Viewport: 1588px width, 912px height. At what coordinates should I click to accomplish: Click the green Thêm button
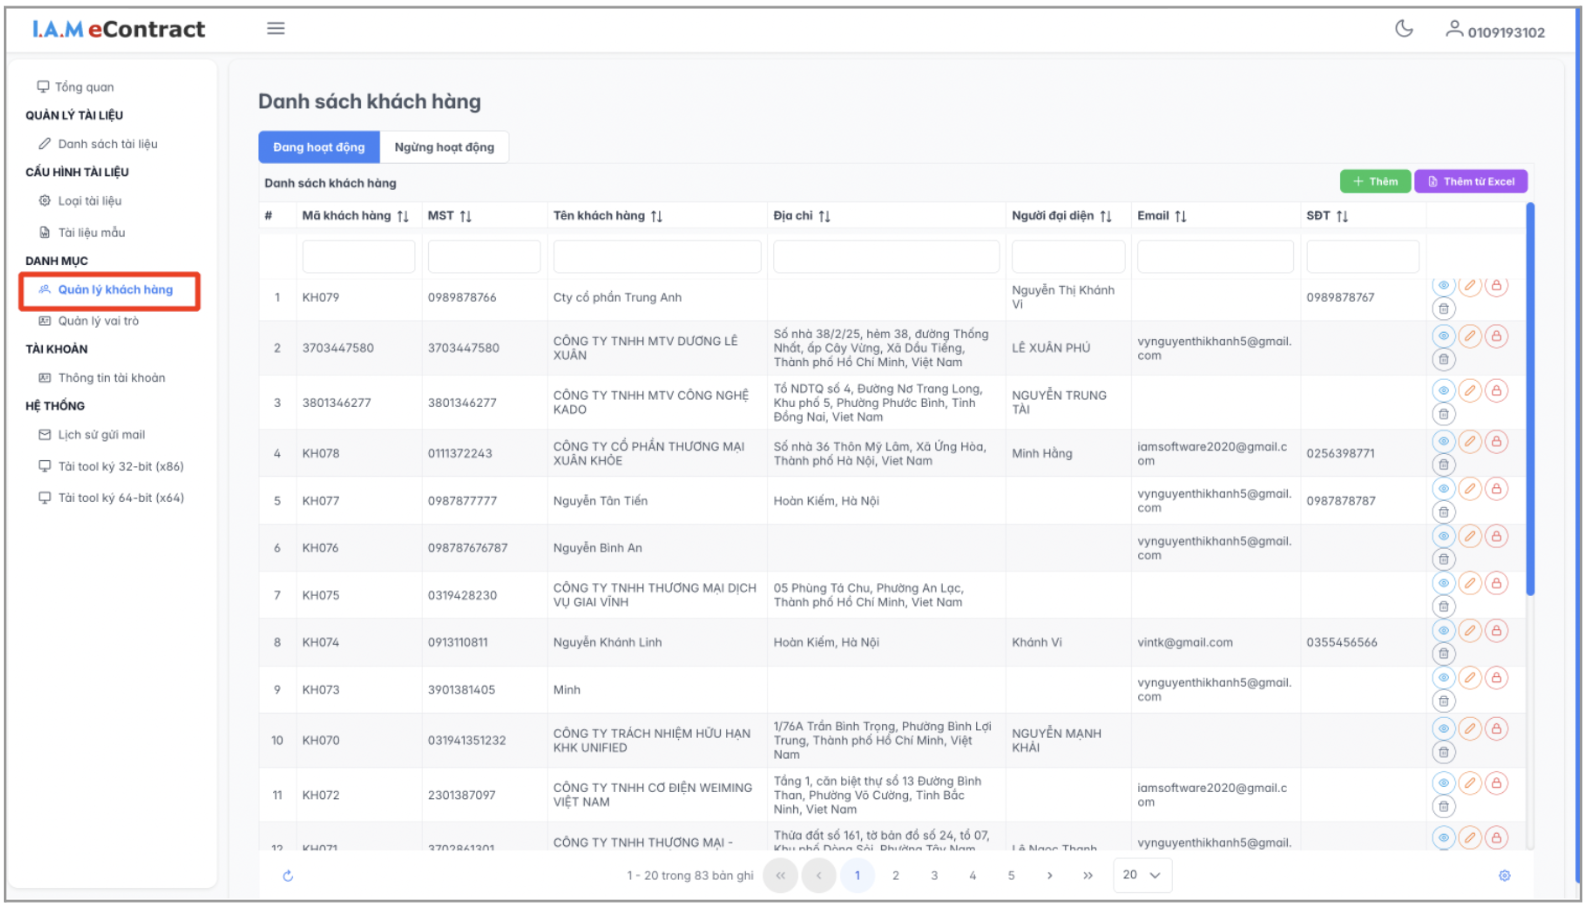pos(1375,181)
